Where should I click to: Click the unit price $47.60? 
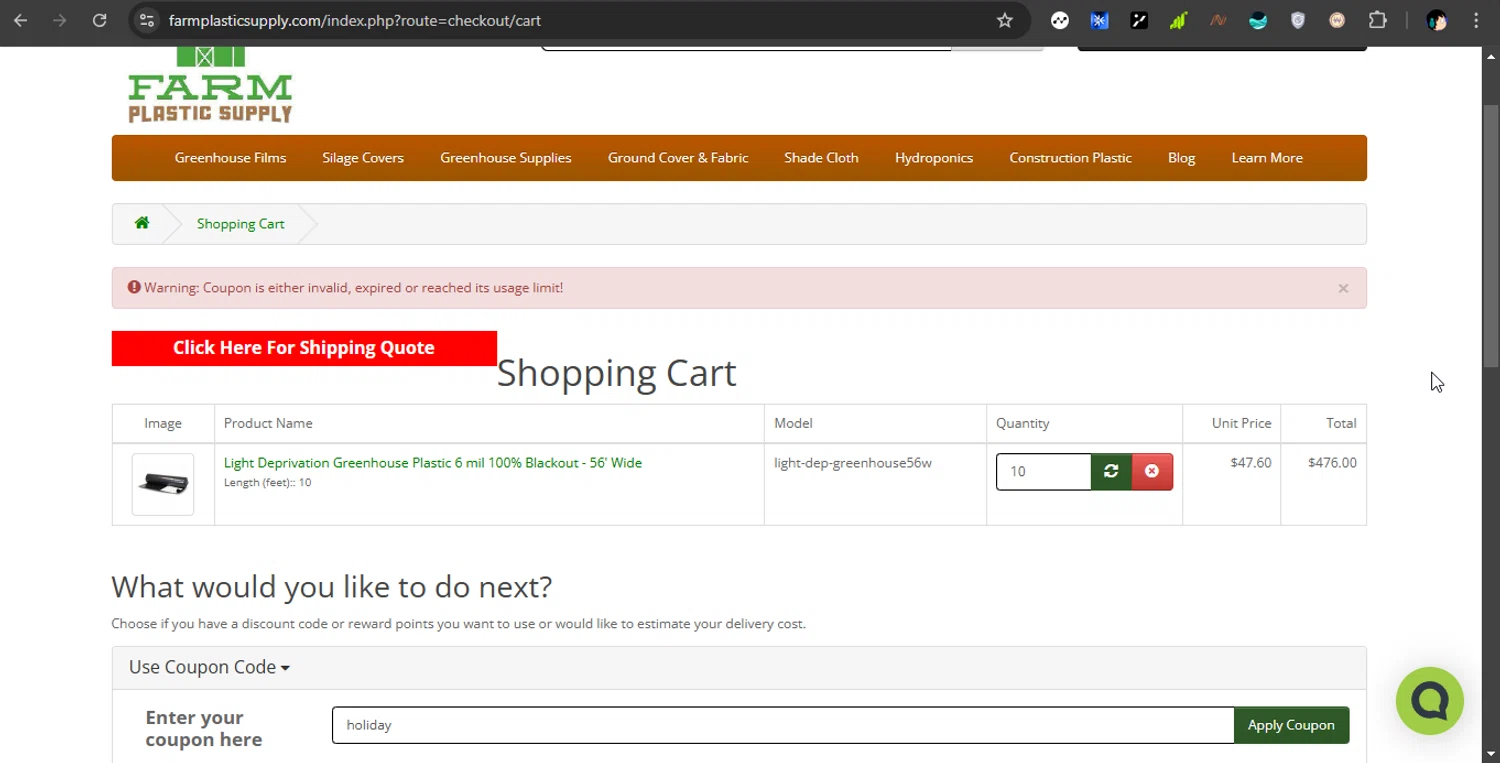1251,463
